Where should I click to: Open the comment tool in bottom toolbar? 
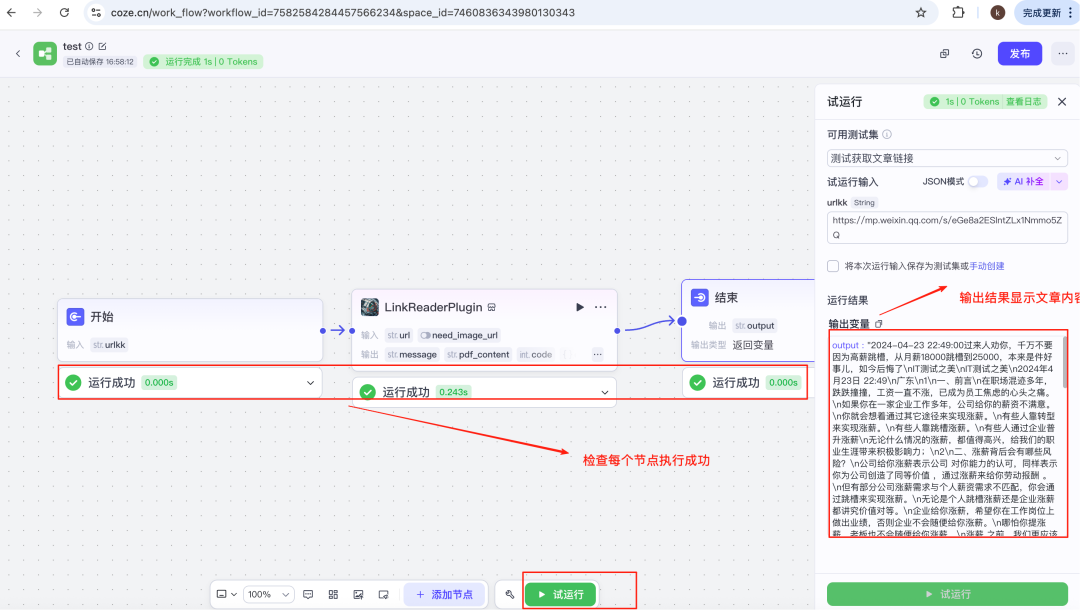(x=308, y=594)
